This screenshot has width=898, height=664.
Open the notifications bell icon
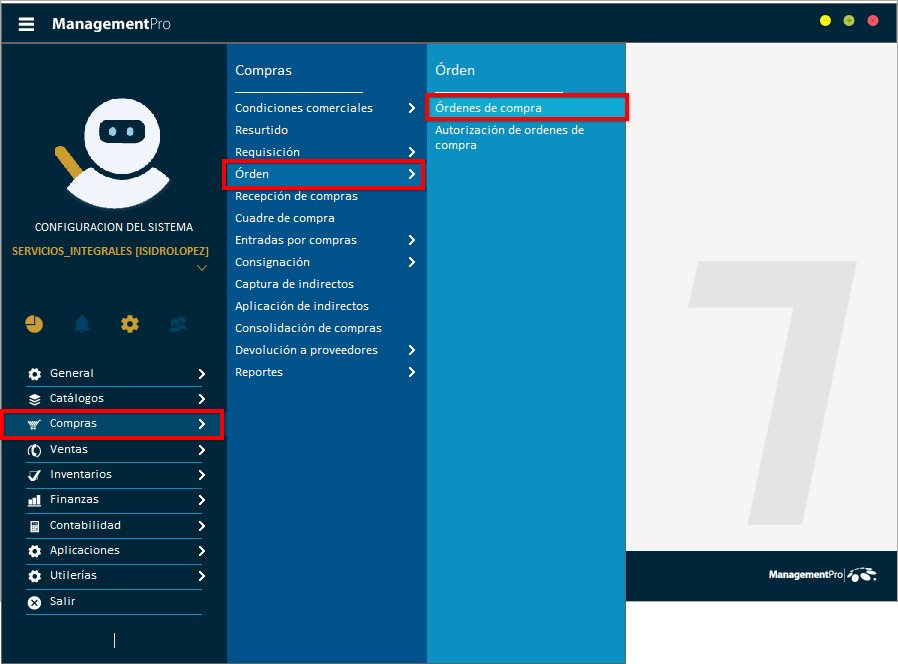[x=82, y=324]
